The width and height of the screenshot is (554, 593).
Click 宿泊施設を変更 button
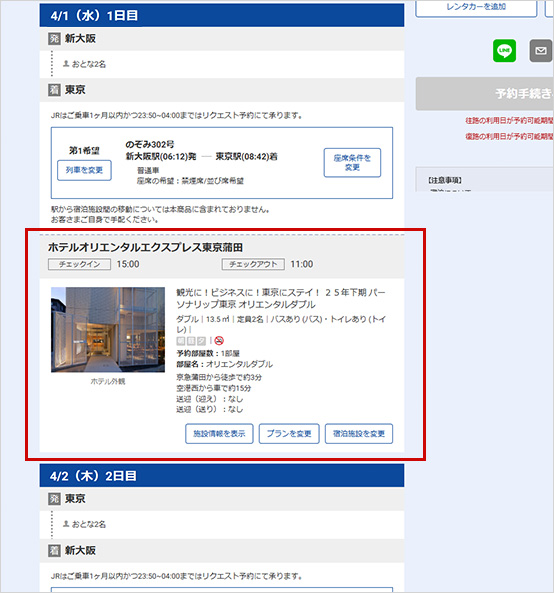tap(359, 433)
